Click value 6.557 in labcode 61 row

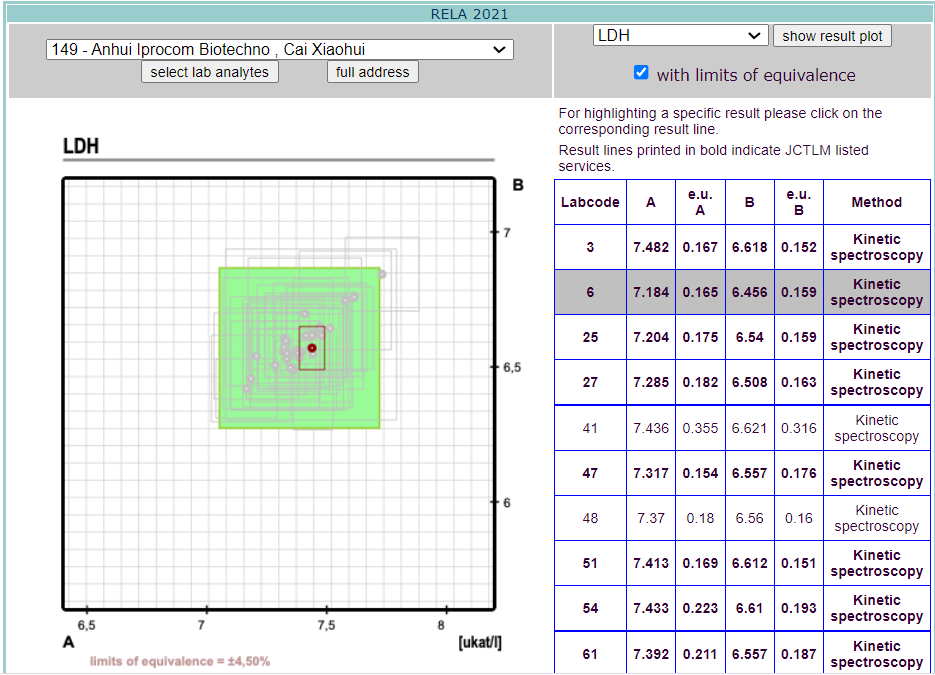(750, 654)
